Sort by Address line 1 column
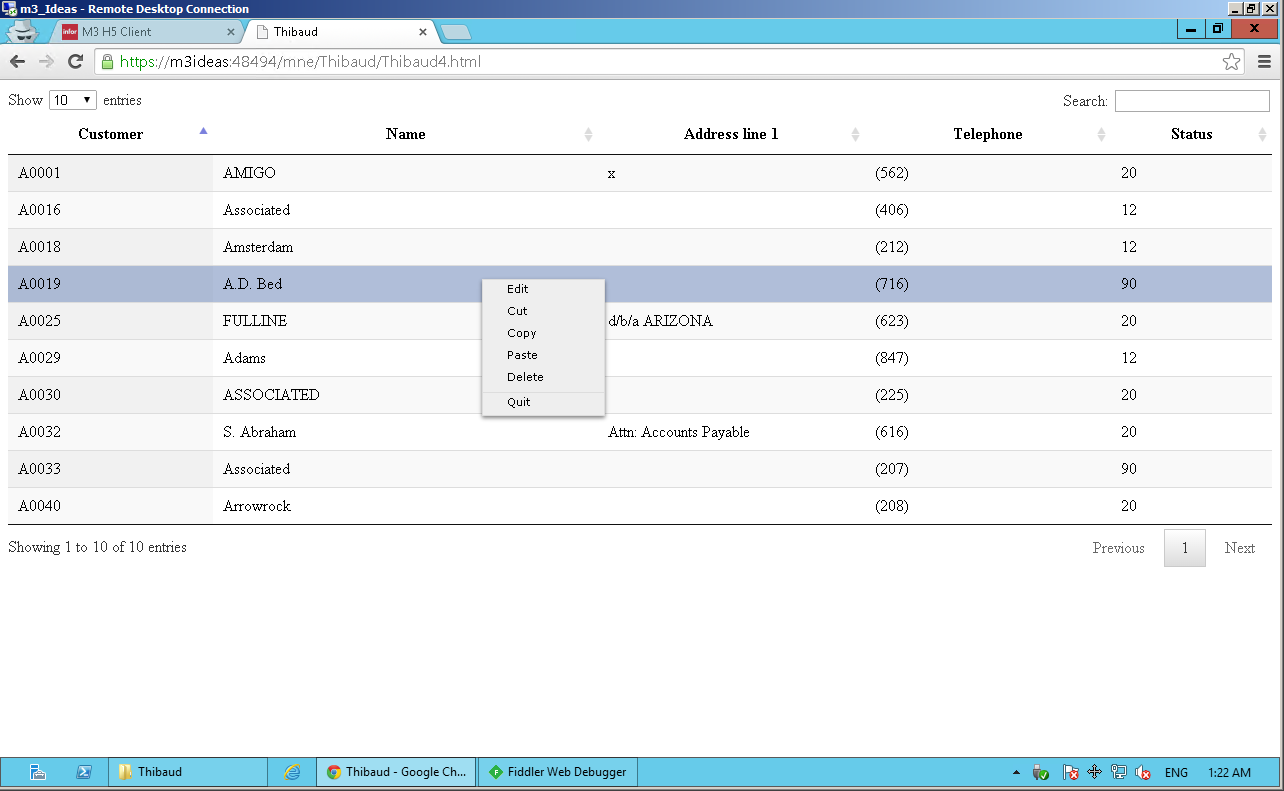Image resolution: width=1284 pixels, height=791 pixels. pos(731,134)
